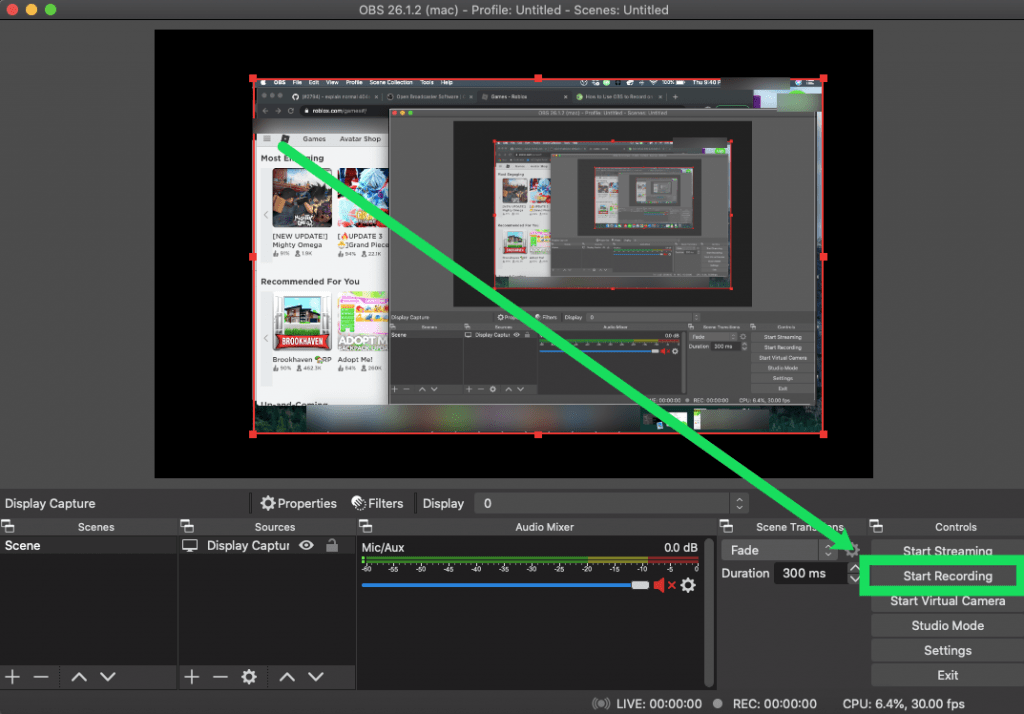This screenshot has height=714, width=1024.
Task: Open OBS Settings from Controls
Action: (x=947, y=651)
